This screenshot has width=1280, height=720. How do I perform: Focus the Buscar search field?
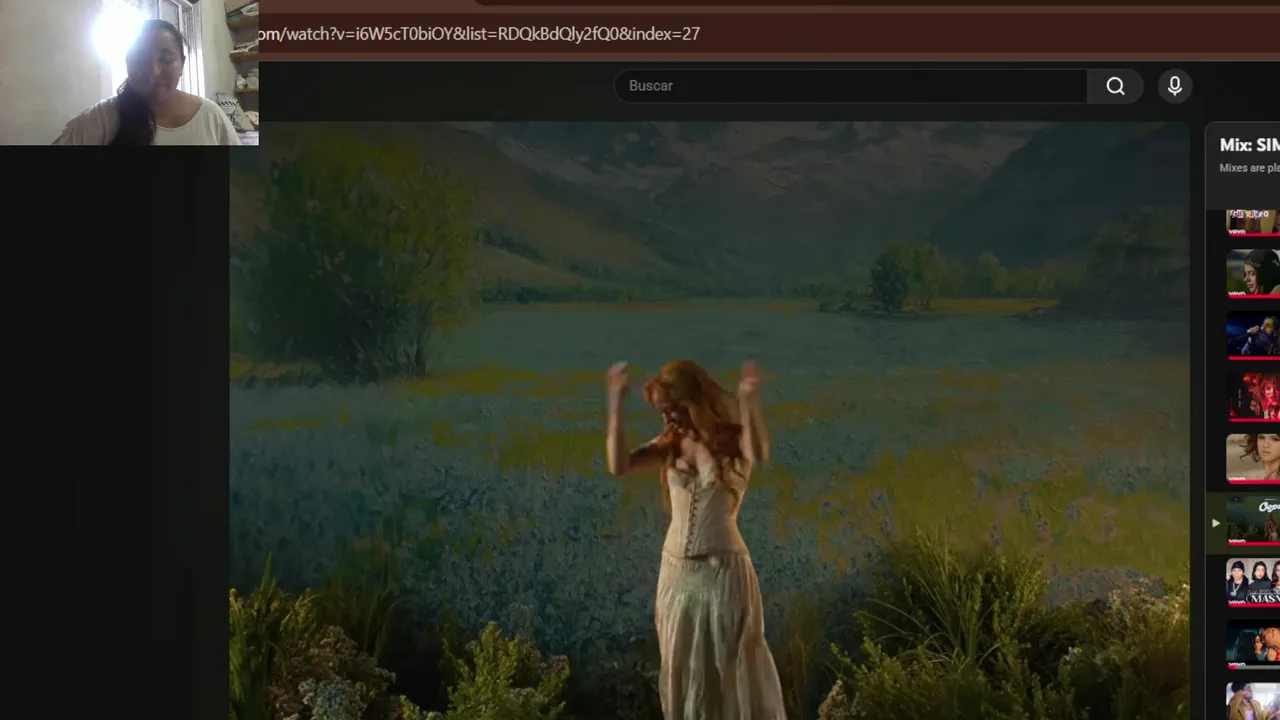pyautogui.click(x=851, y=86)
